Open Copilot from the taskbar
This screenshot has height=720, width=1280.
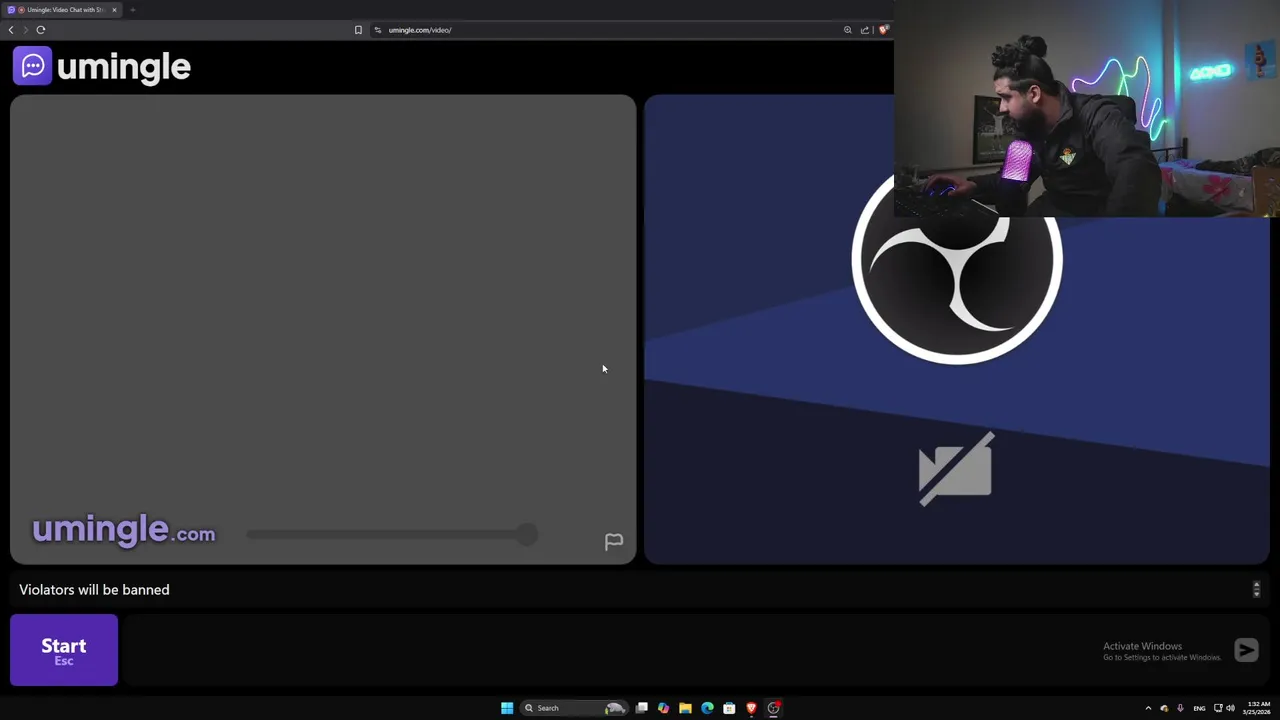point(663,708)
